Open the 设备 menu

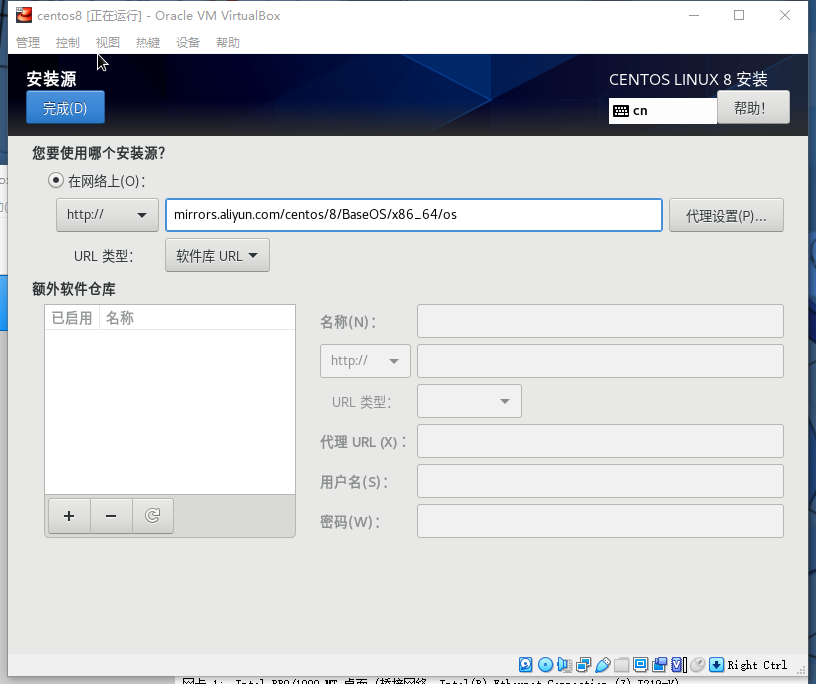pyautogui.click(x=188, y=43)
